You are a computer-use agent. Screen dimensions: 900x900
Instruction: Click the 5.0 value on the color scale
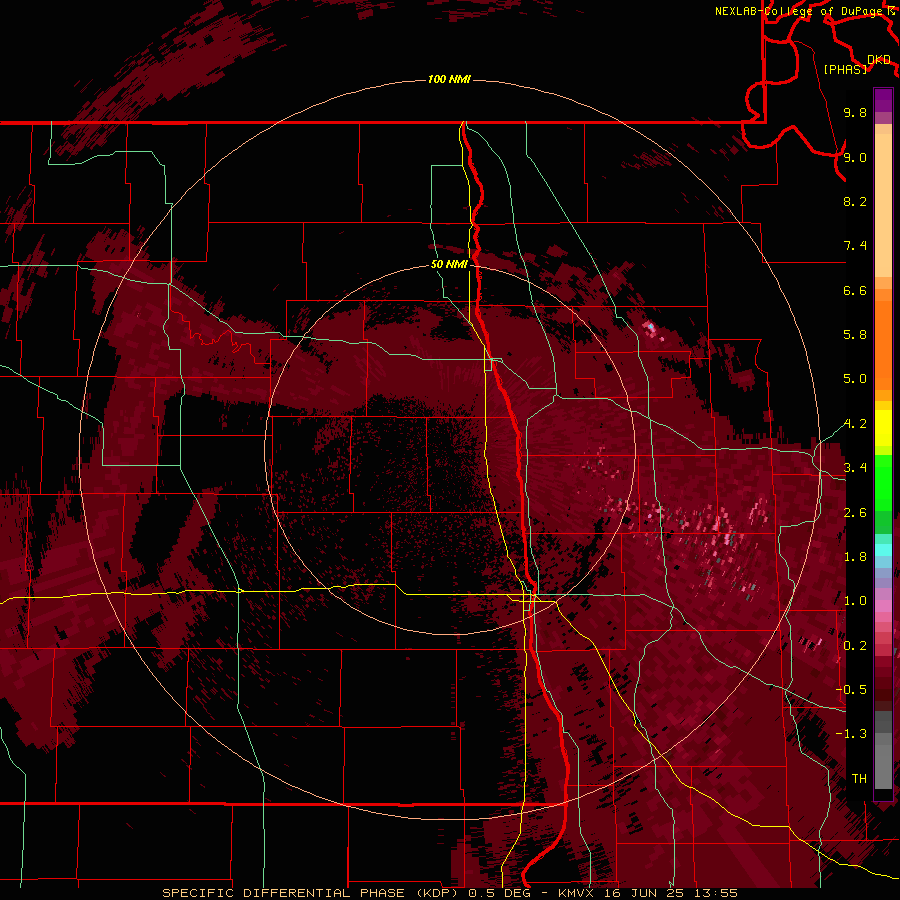[855, 379]
